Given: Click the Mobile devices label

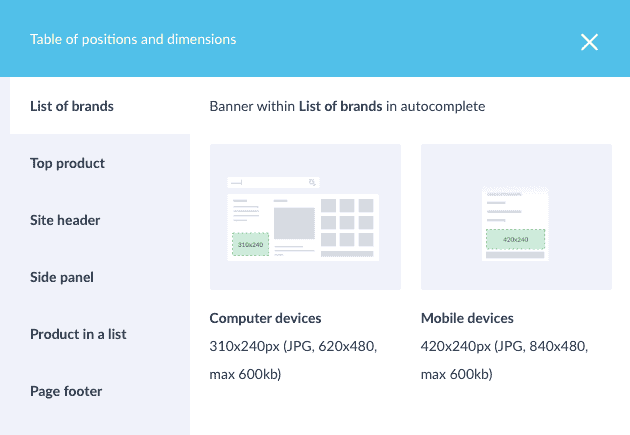Looking at the screenshot, I should [x=467, y=318].
